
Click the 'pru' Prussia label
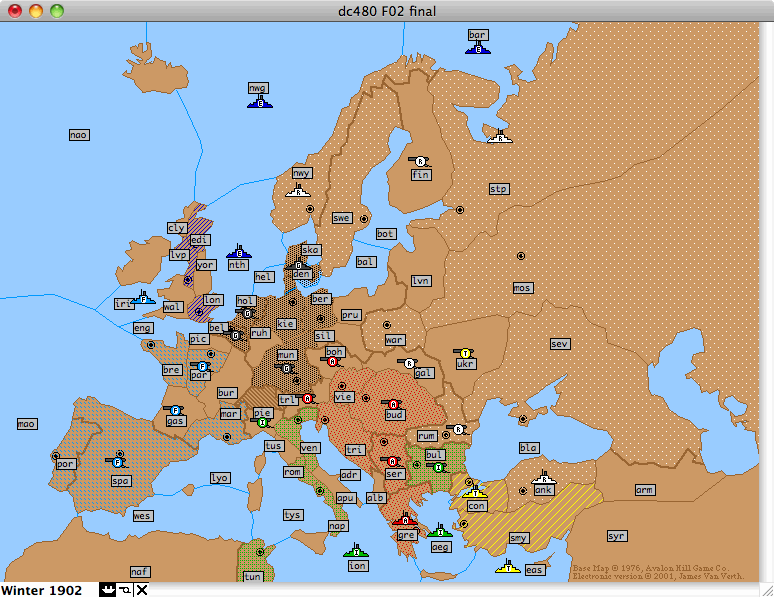[351, 315]
